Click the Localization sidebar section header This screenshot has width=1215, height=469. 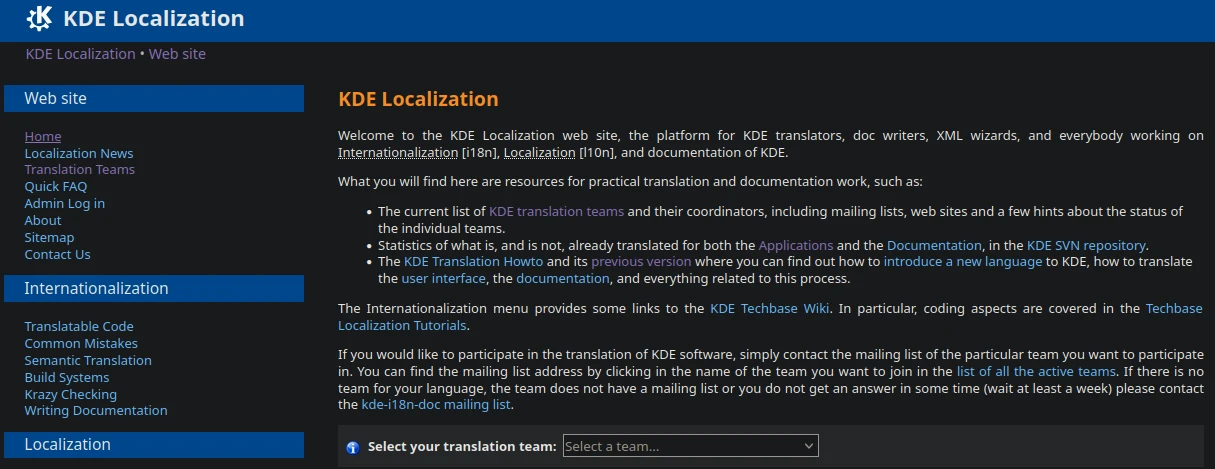154,444
